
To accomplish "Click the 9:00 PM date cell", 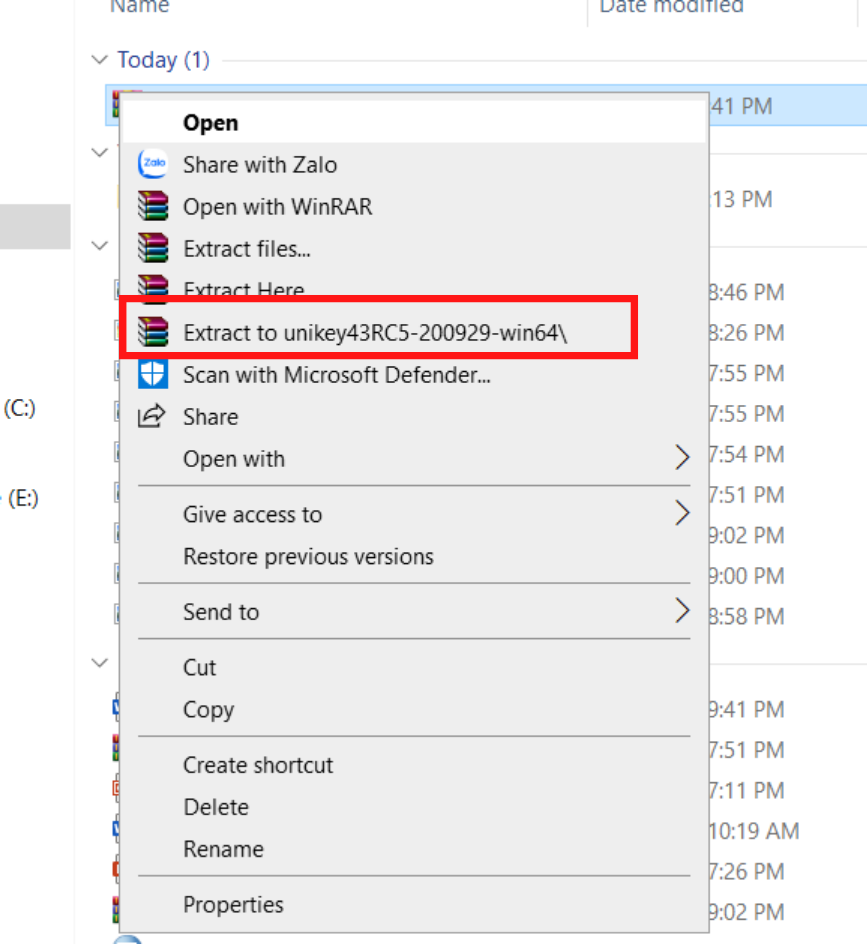I will [747, 576].
